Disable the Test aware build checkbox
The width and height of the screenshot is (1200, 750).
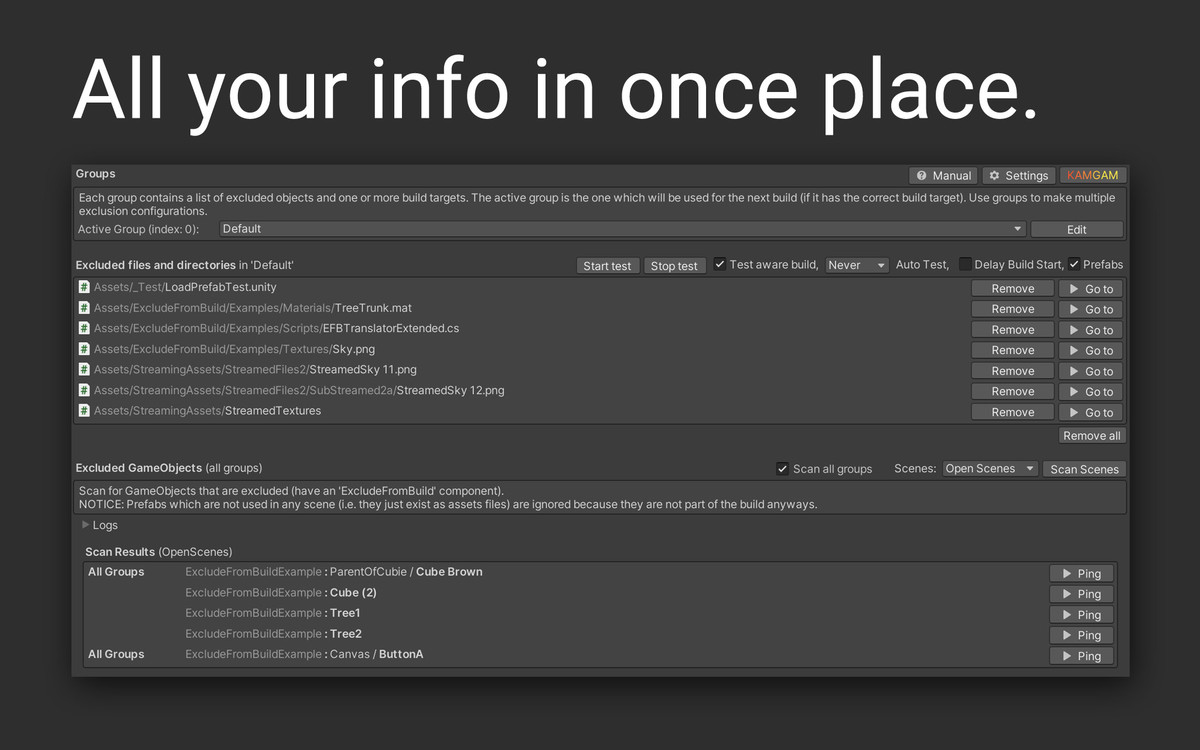721,265
